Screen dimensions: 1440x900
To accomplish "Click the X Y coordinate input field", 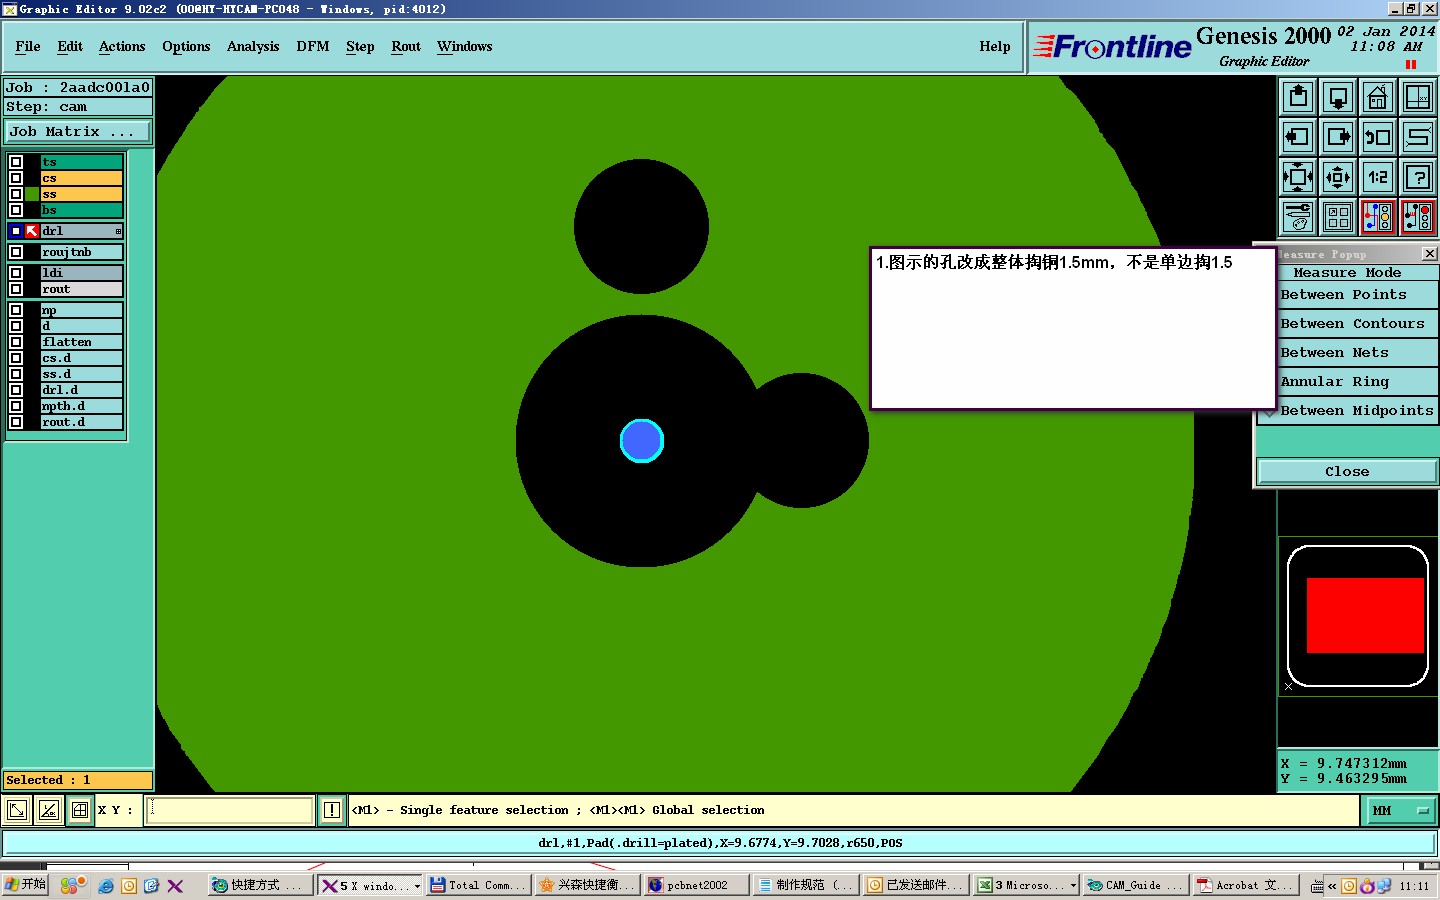I will pyautogui.click(x=231, y=810).
